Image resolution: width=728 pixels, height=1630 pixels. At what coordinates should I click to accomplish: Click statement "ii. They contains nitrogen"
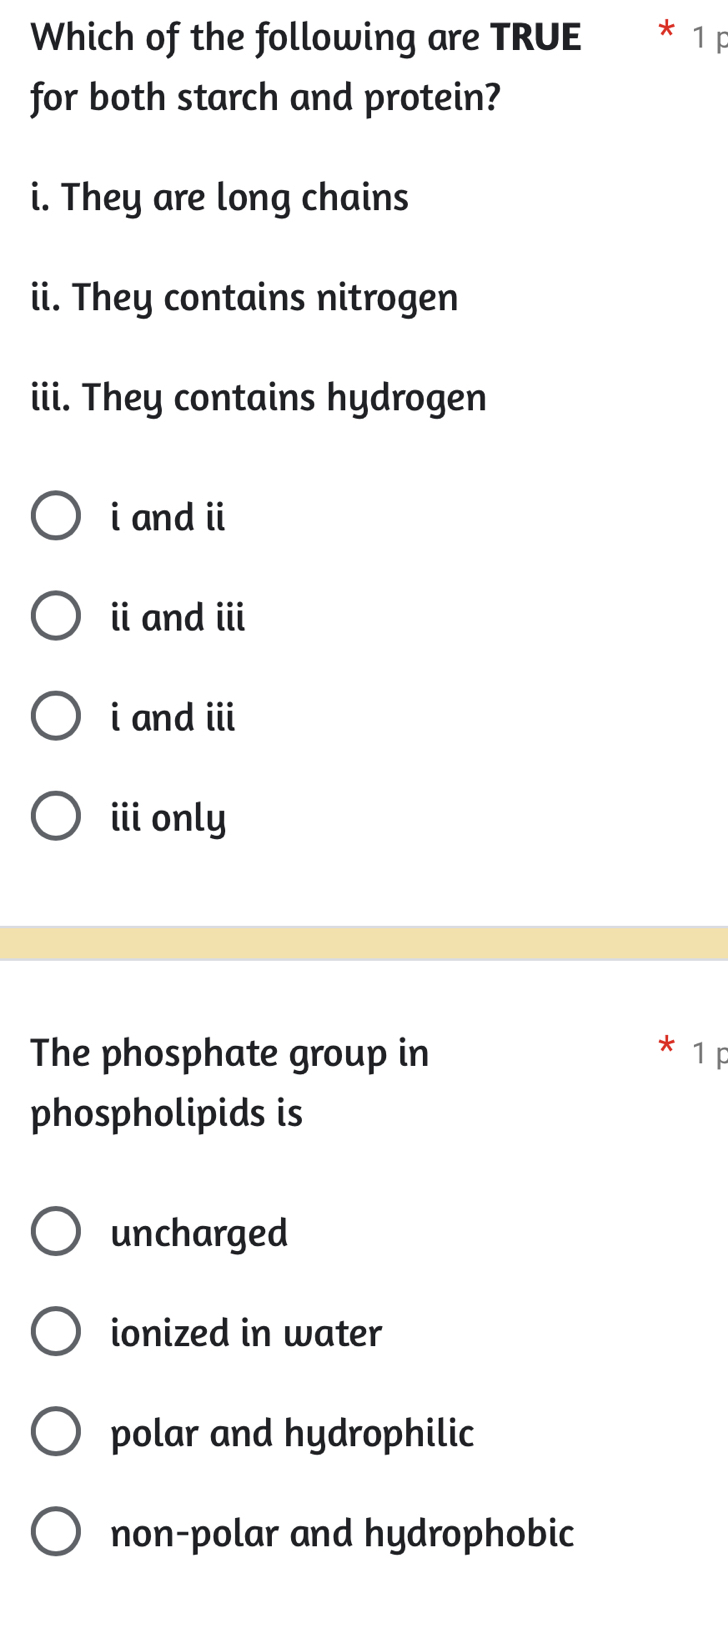click(244, 297)
